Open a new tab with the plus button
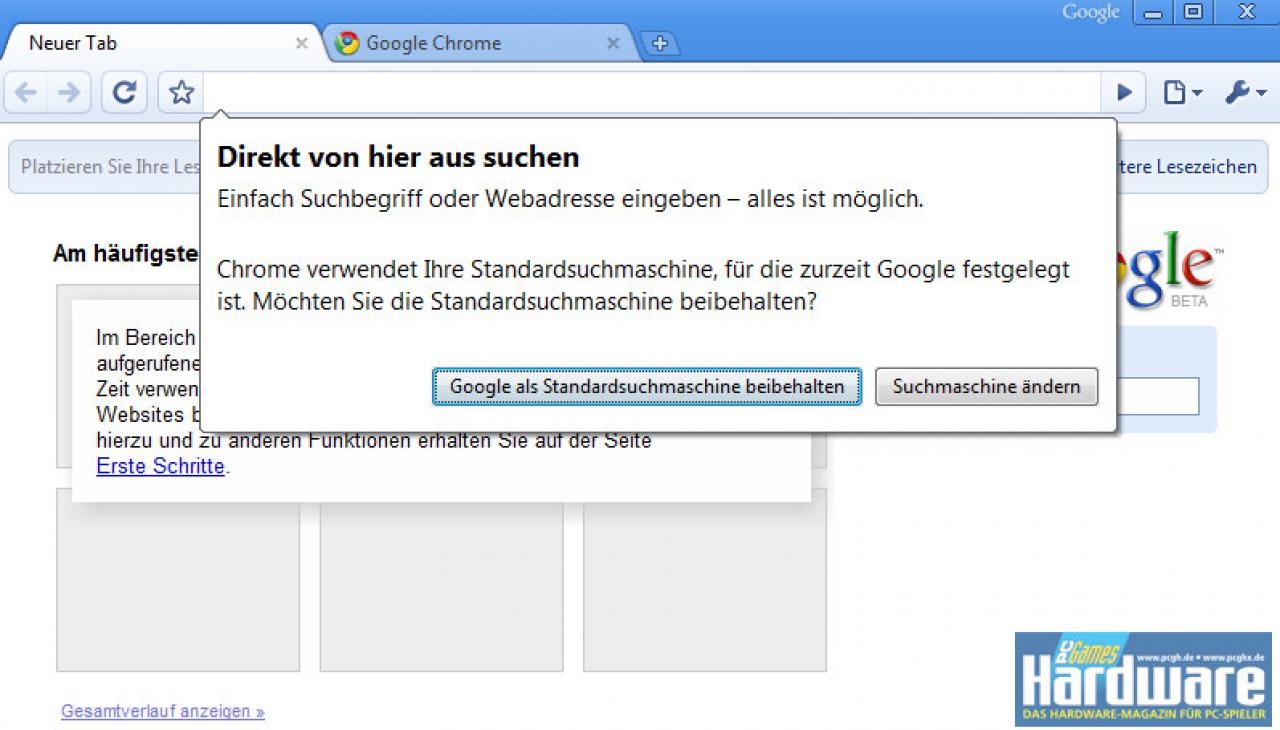1280x730 pixels. [659, 43]
